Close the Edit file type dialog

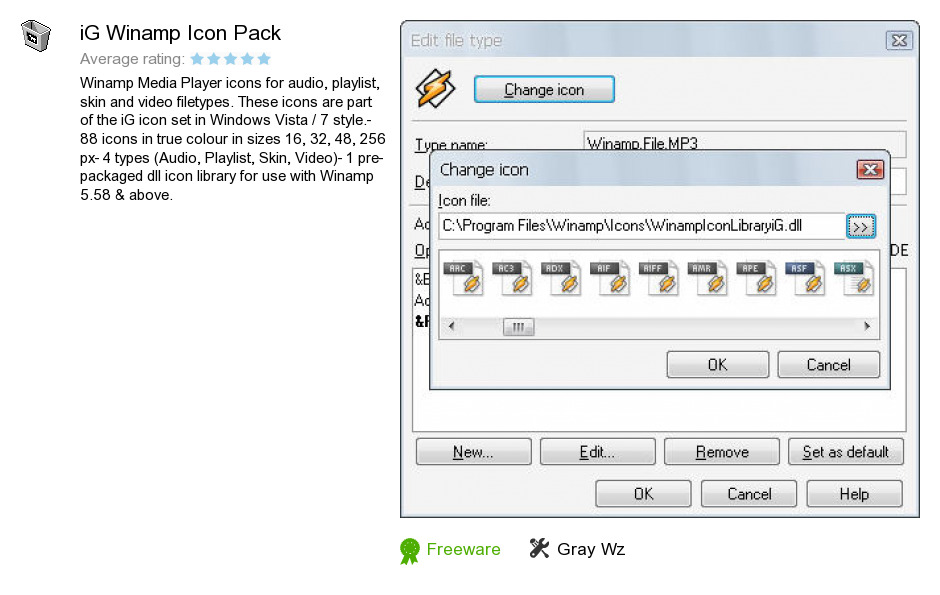click(x=899, y=41)
